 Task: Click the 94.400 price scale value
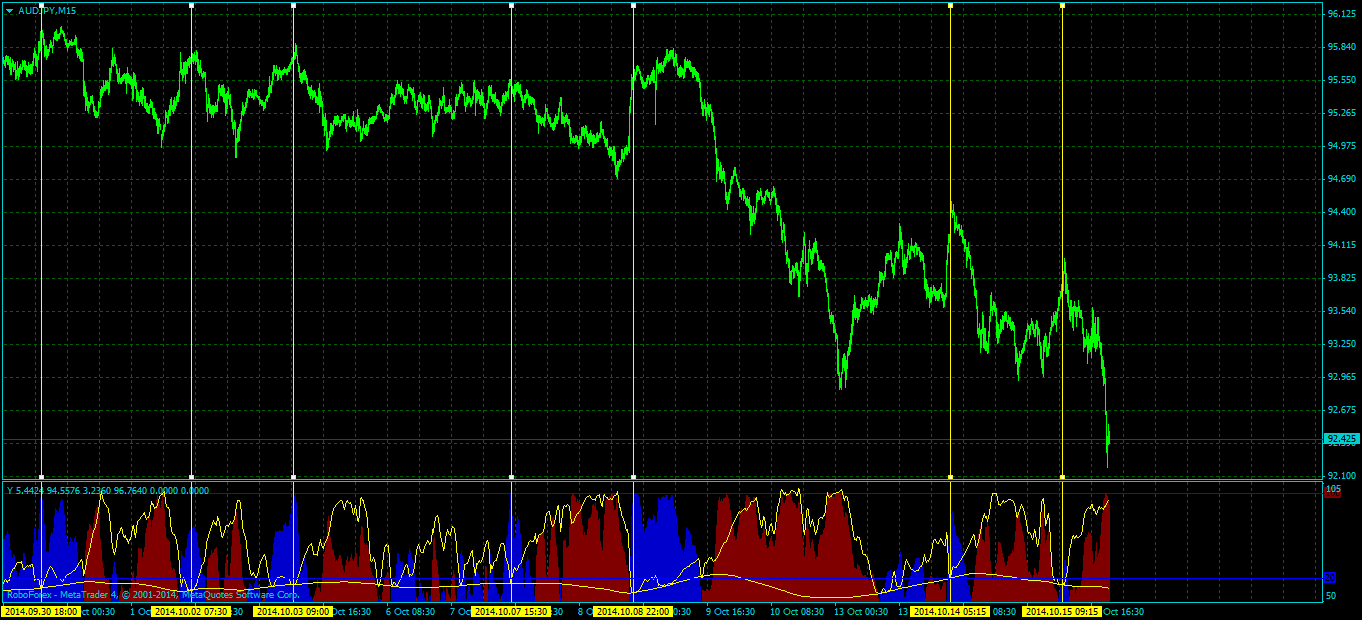click(x=1341, y=212)
